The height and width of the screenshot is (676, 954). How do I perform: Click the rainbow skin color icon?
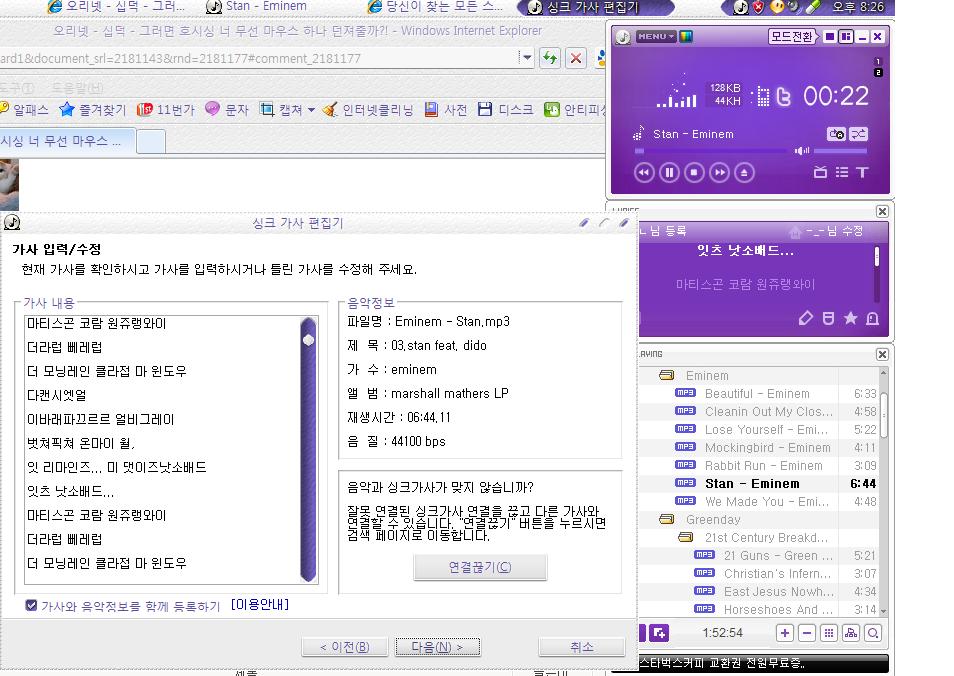click(x=686, y=37)
